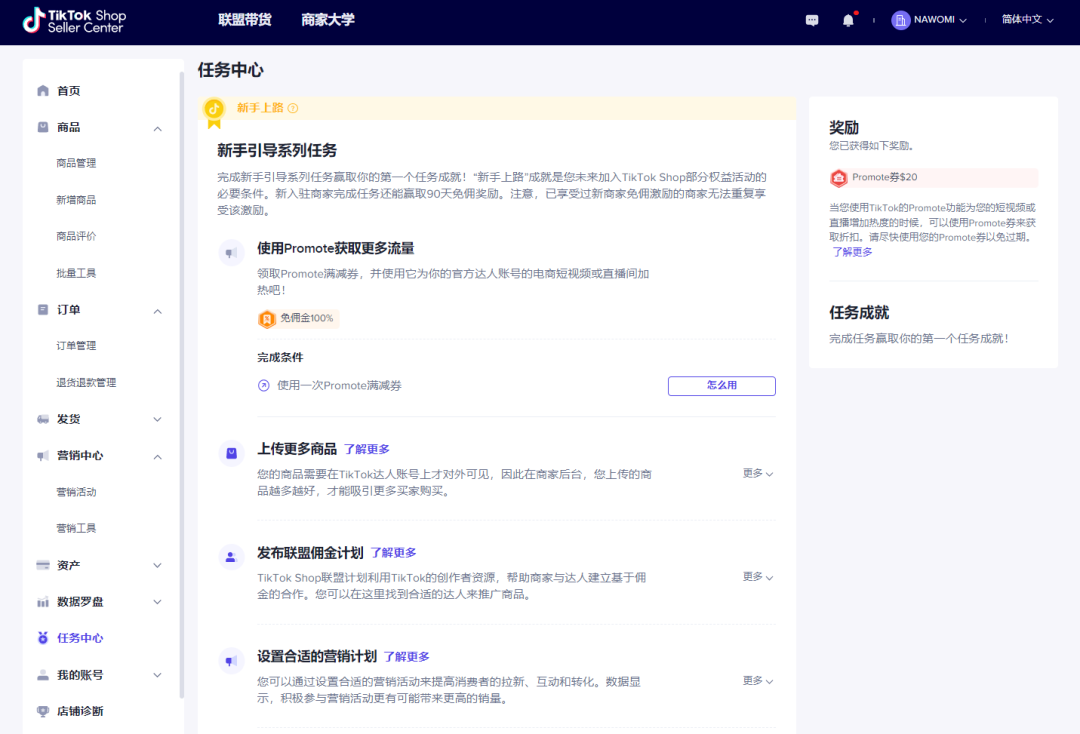The height and width of the screenshot is (734, 1080).
Task: Click the 订单 sidebar icon
Action: (43, 310)
